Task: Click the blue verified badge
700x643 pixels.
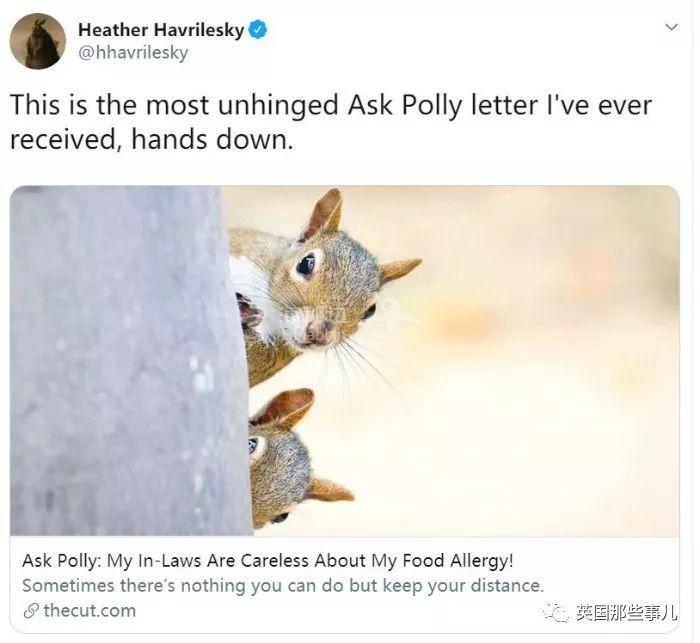Action: (x=258, y=29)
